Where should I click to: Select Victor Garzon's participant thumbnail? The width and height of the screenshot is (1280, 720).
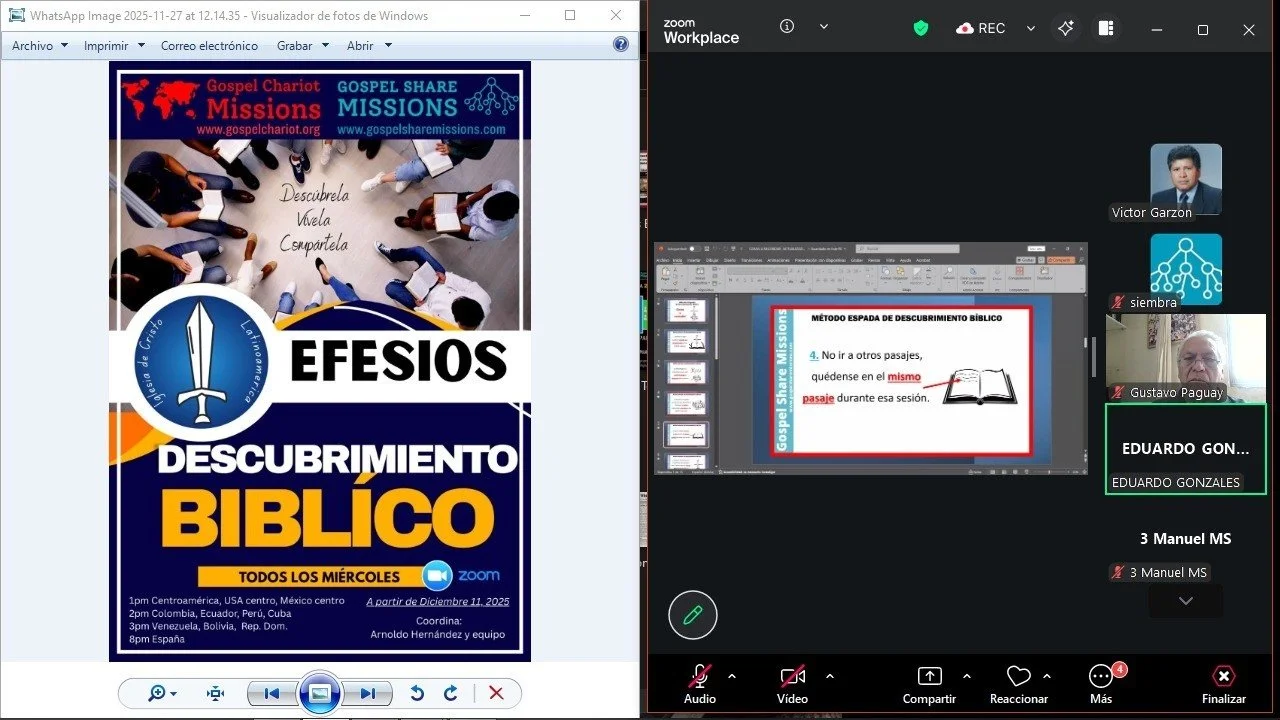(1186, 181)
